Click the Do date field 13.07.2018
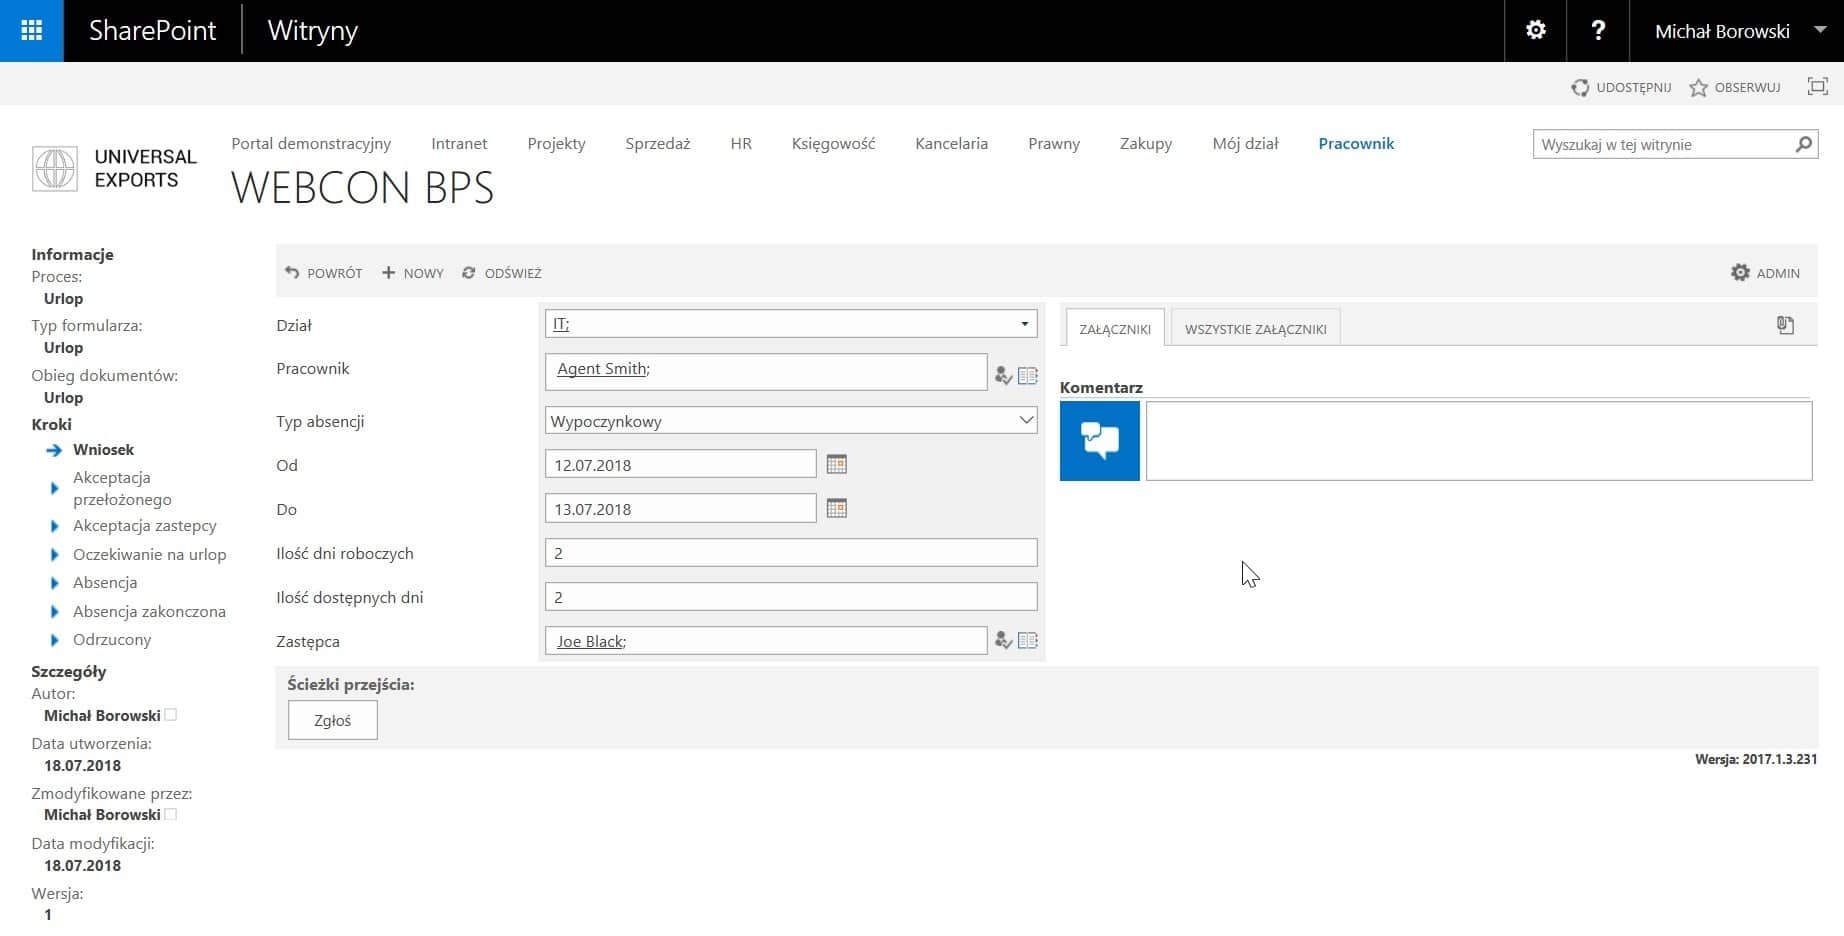Screen dimensions: 1844x936 coord(680,508)
